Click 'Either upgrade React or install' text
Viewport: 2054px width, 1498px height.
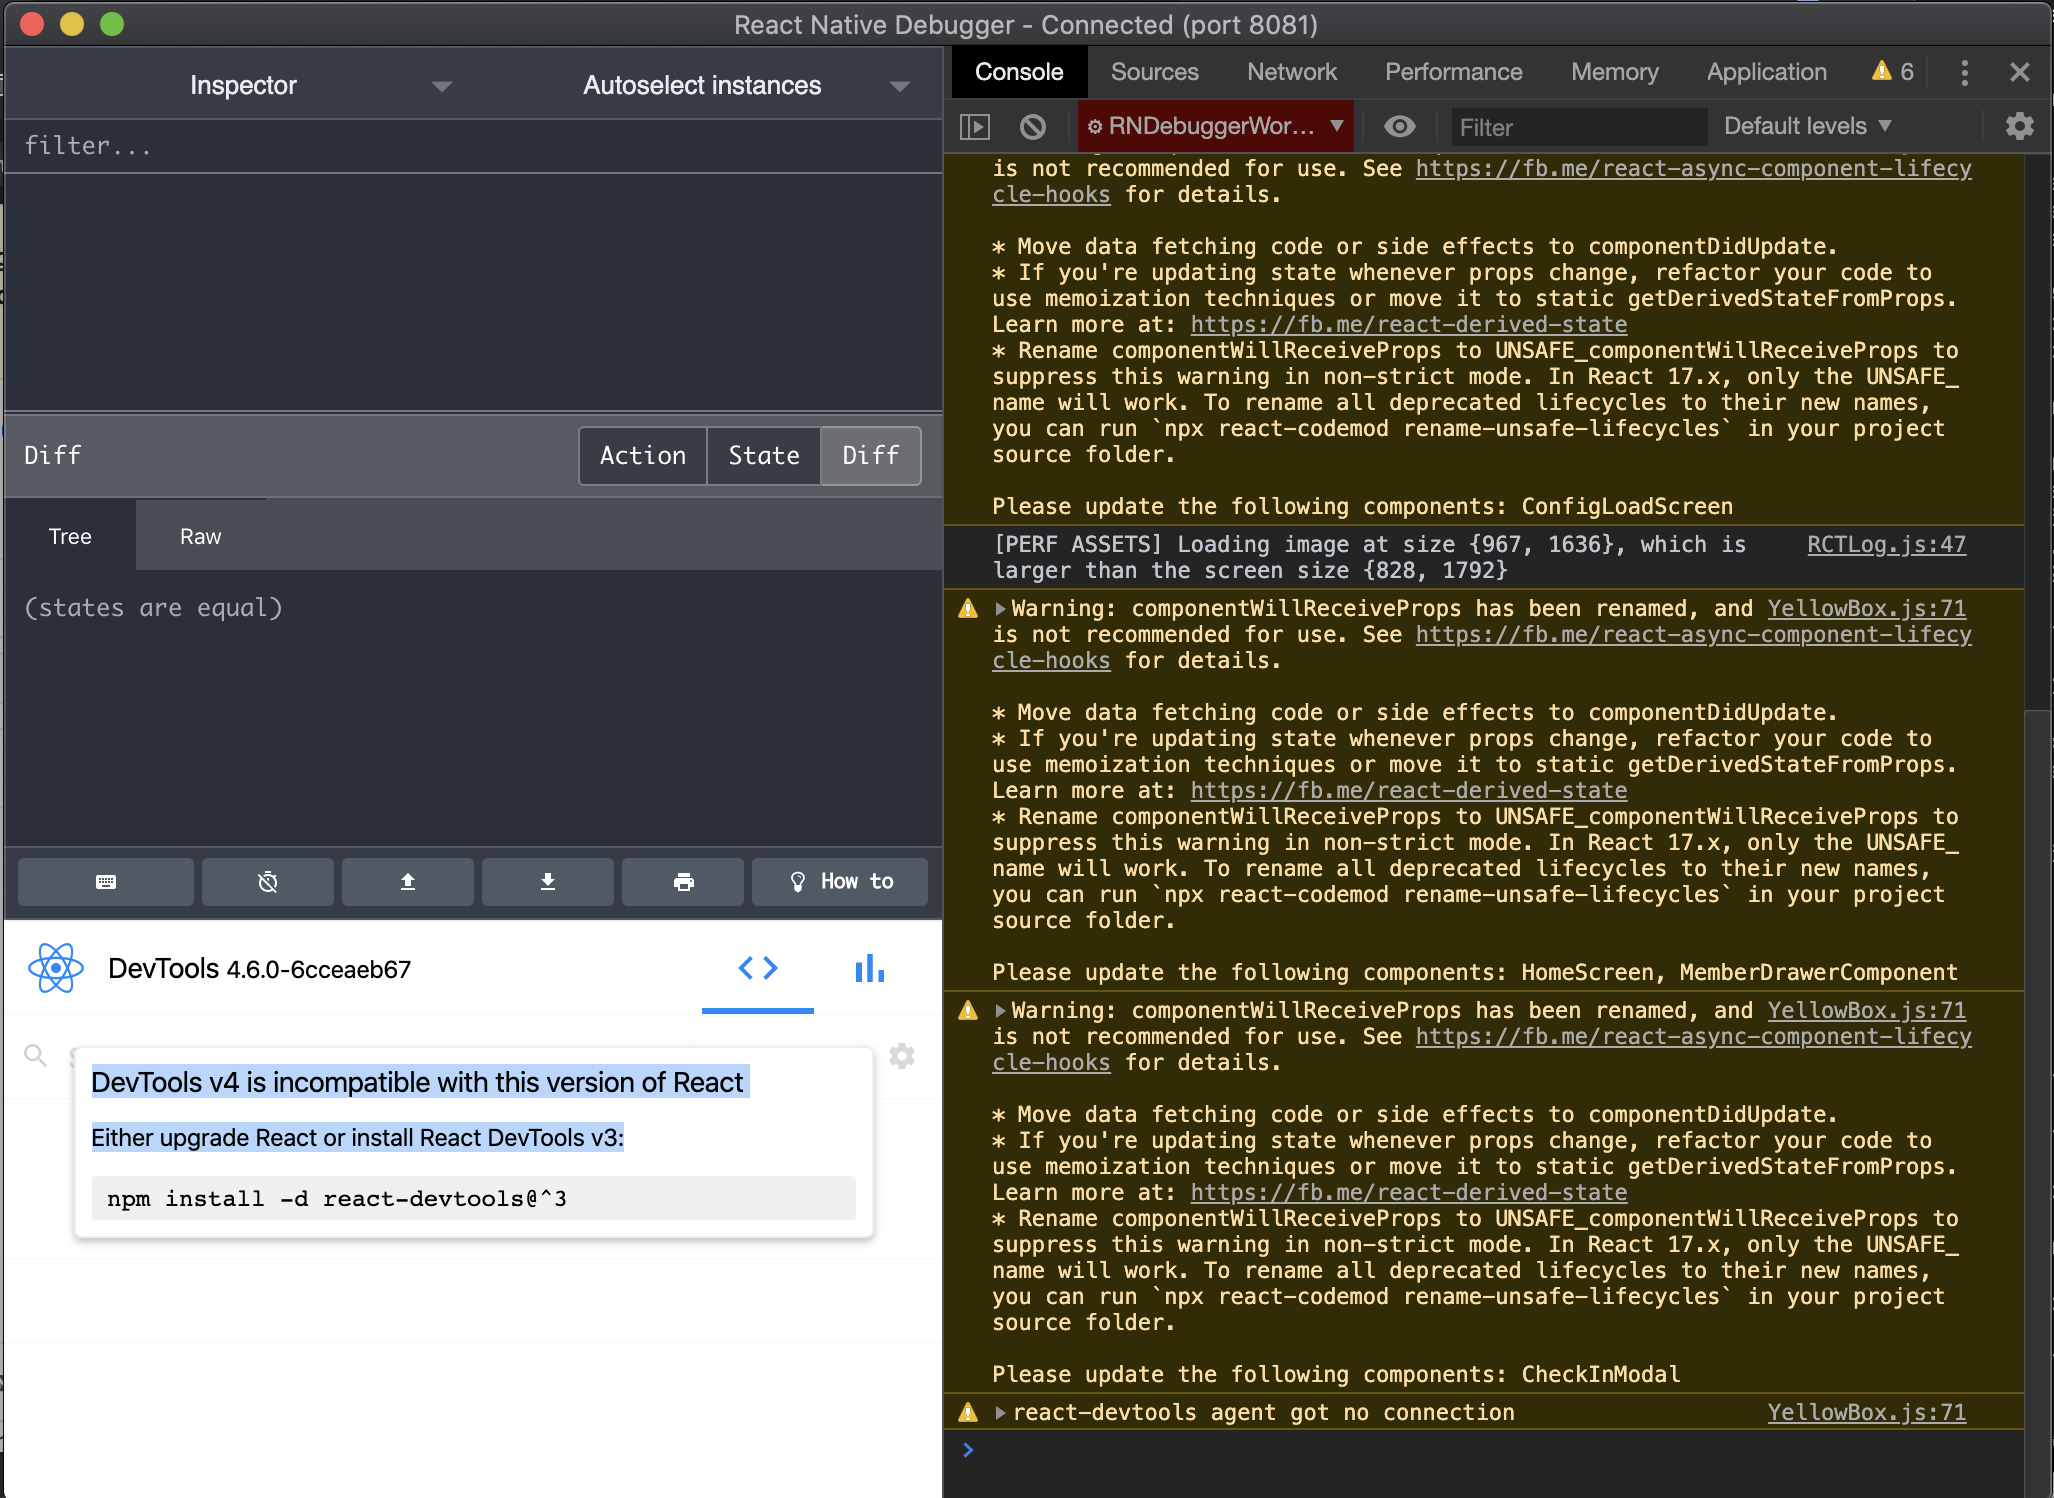point(357,1138)
